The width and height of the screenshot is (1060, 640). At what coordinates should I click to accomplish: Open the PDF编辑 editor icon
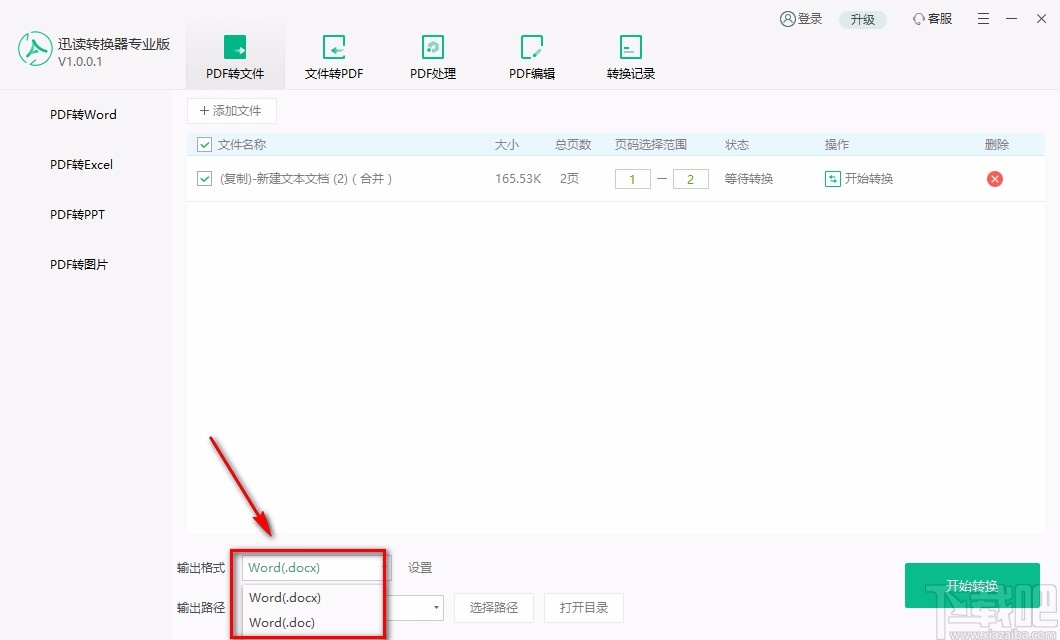coord(531,47)
